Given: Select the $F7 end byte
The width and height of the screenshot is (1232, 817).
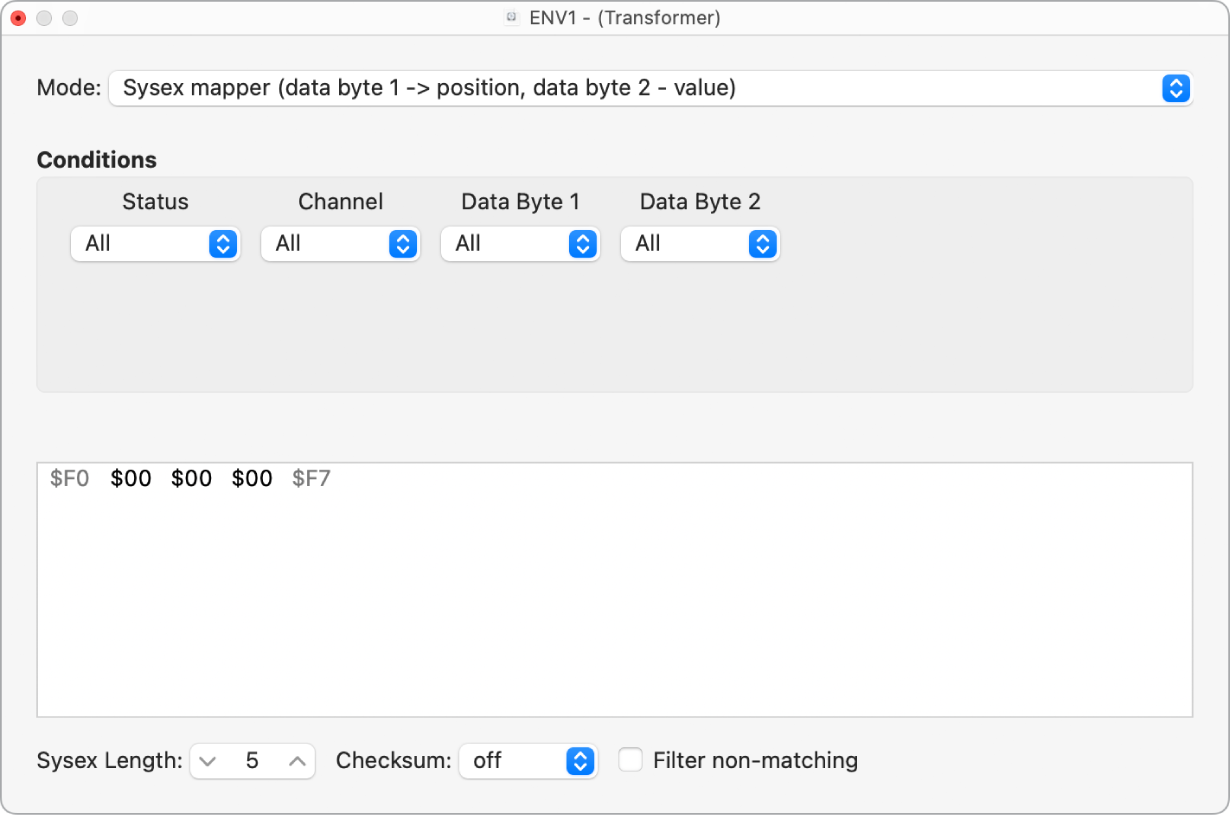Looking at the screenshot, I should [x=311, y=479].
